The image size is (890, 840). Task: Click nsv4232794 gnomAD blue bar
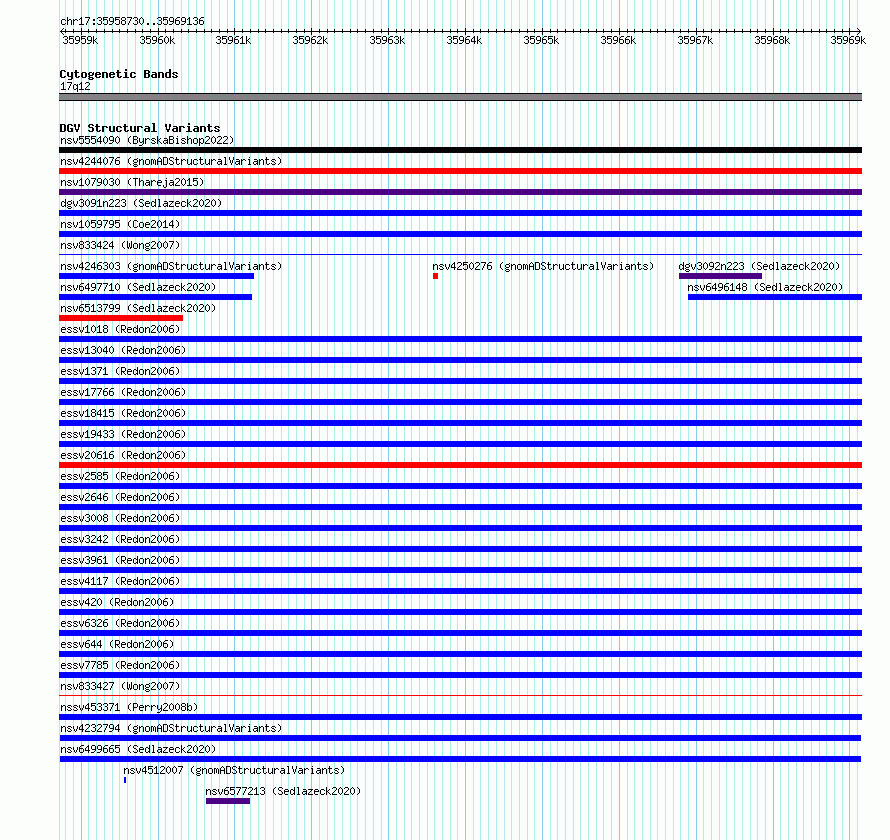pyautogui.click(x=460, y=738)
